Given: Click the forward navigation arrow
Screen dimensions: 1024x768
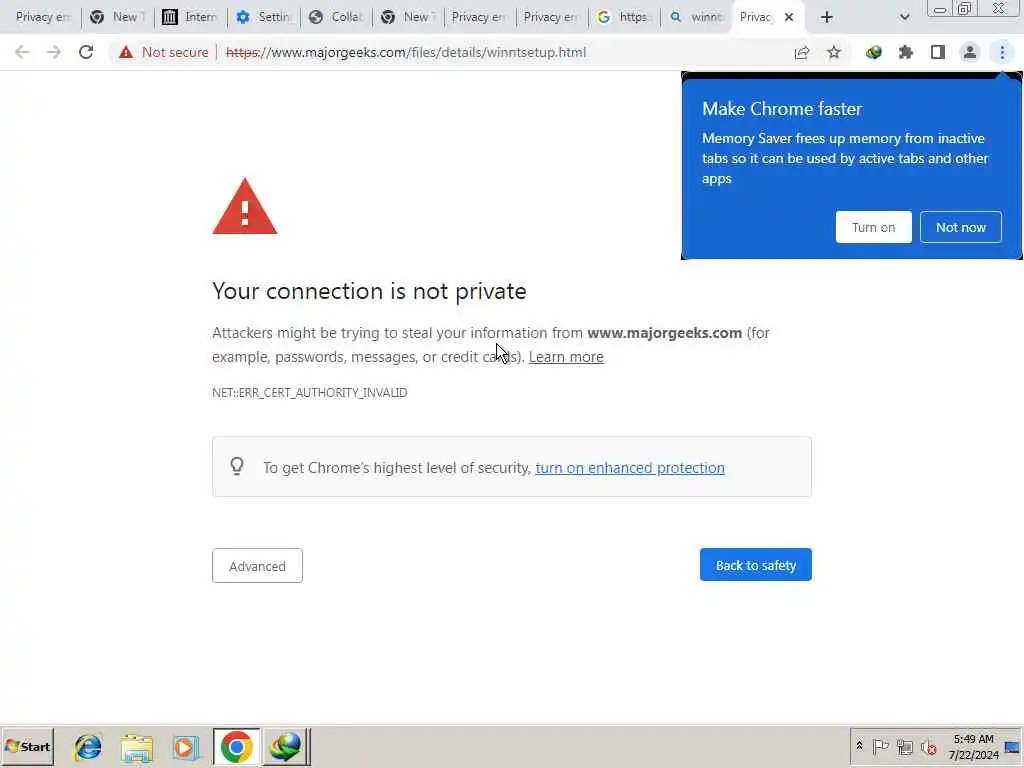Looking at the screenshot, I should 54,52.
